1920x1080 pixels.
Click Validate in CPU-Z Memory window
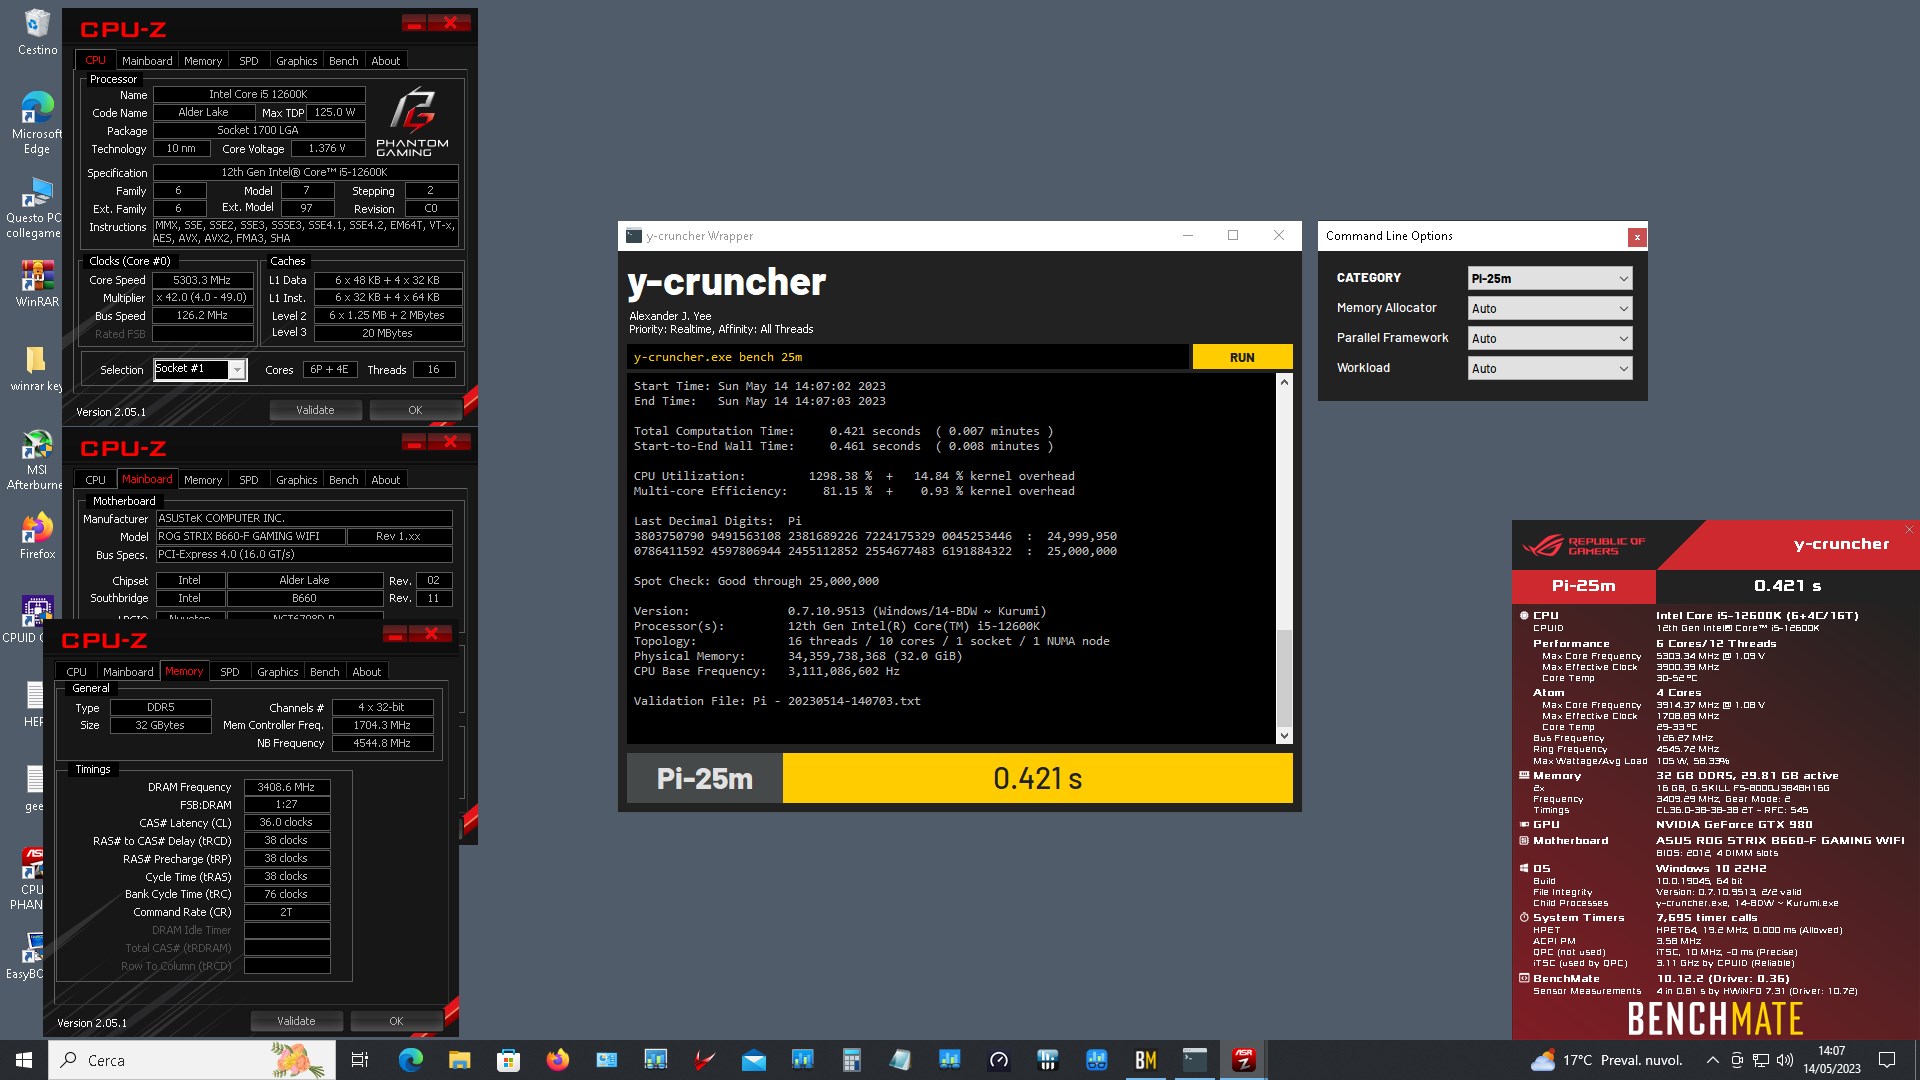tap(296, 1021)
